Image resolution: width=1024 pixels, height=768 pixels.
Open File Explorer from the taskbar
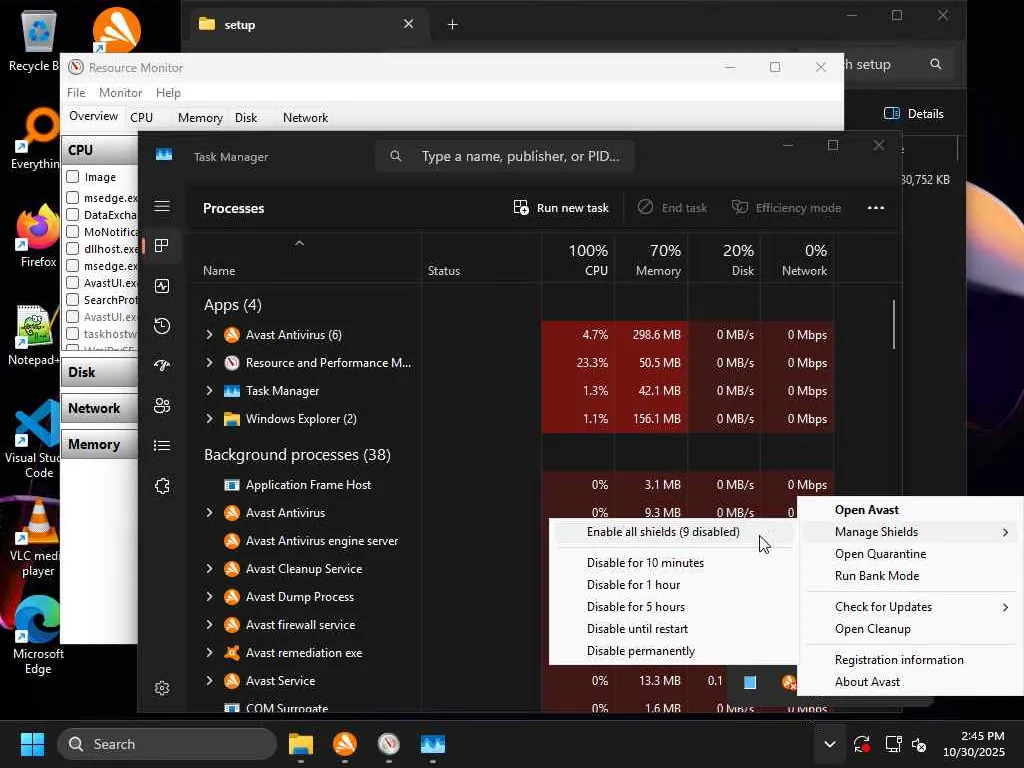tap(301, 744)
